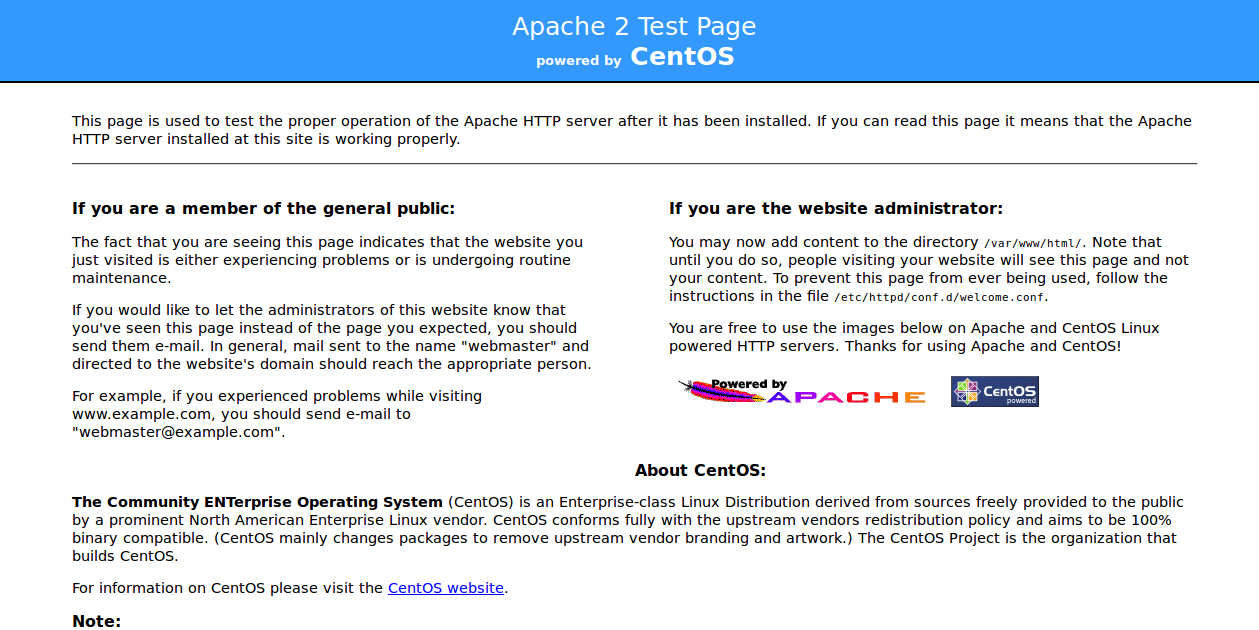Open the CentOS website link
The height and width of the screenshot is (630, 1259).
tap(445, 588)
